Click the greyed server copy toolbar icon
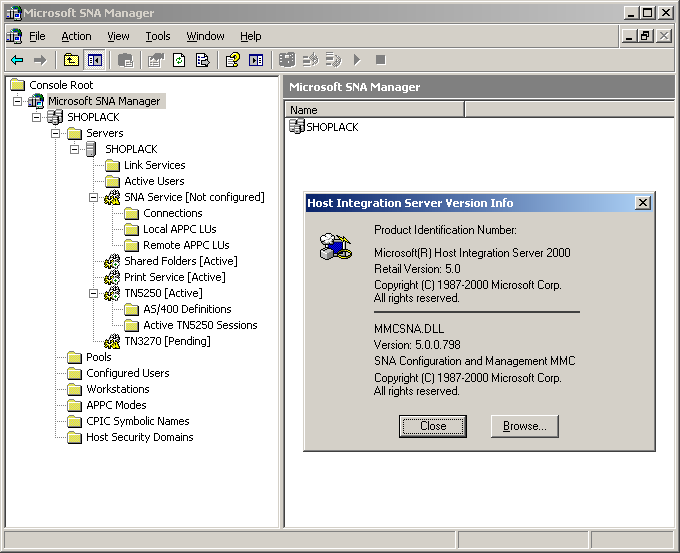This screenshot has height=553, width=680. pos(126,60)
